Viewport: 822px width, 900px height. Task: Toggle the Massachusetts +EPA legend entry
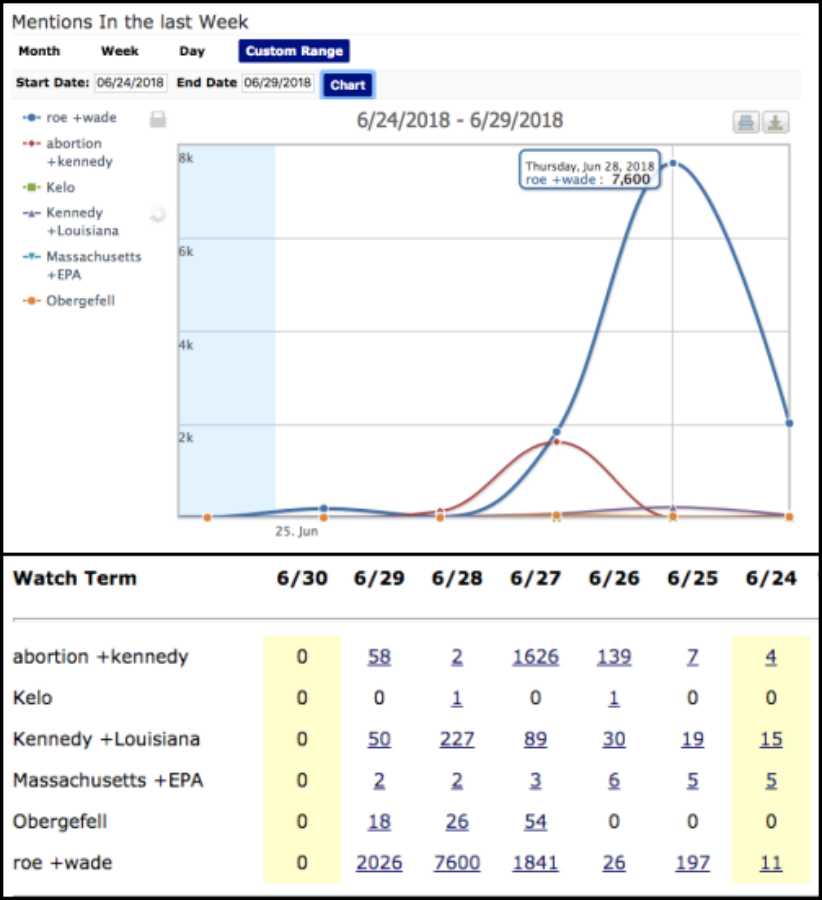(93, 265)
